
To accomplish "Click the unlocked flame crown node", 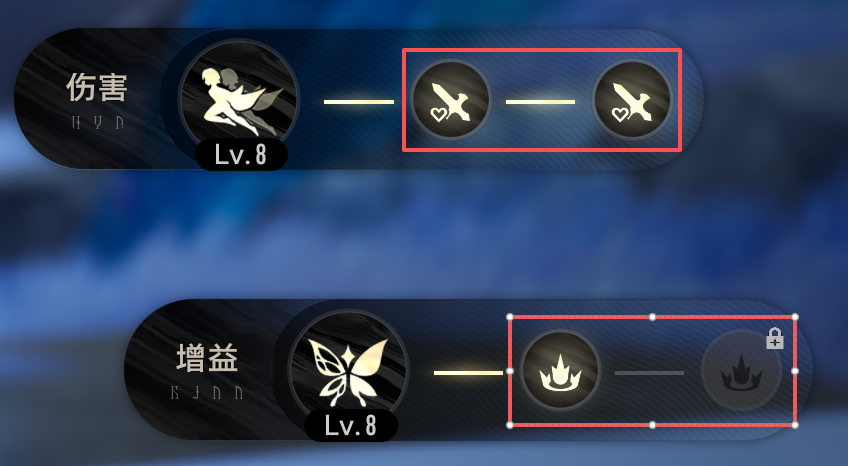I will point(560,370).
